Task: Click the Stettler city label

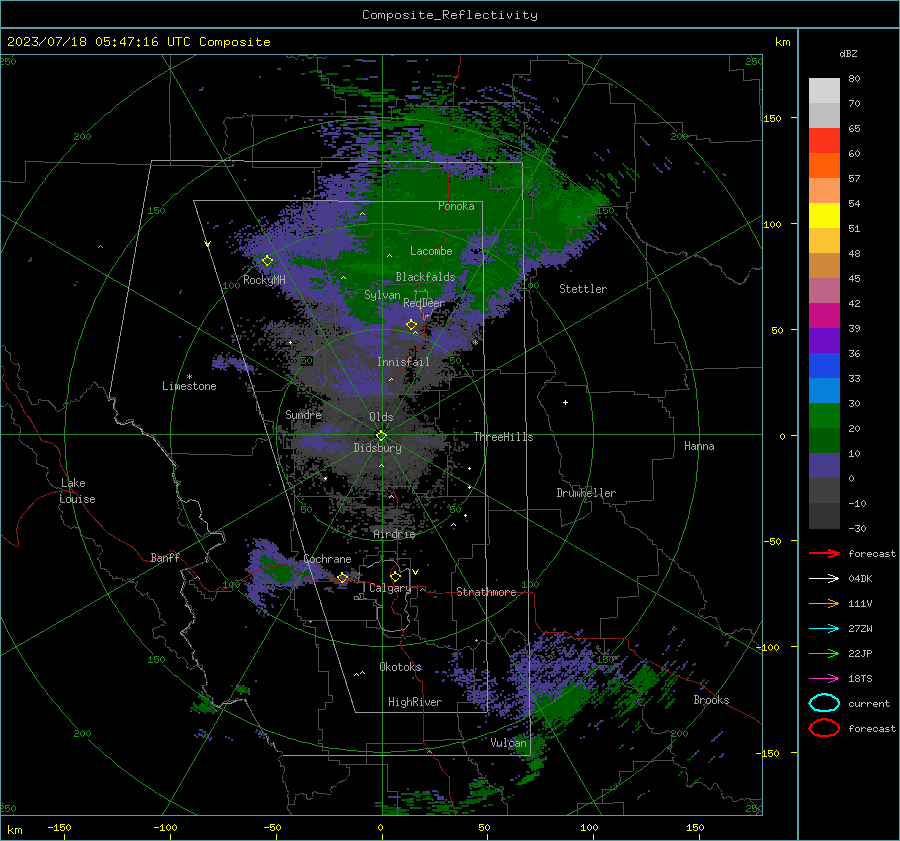Action: click(x=583, y=289)
